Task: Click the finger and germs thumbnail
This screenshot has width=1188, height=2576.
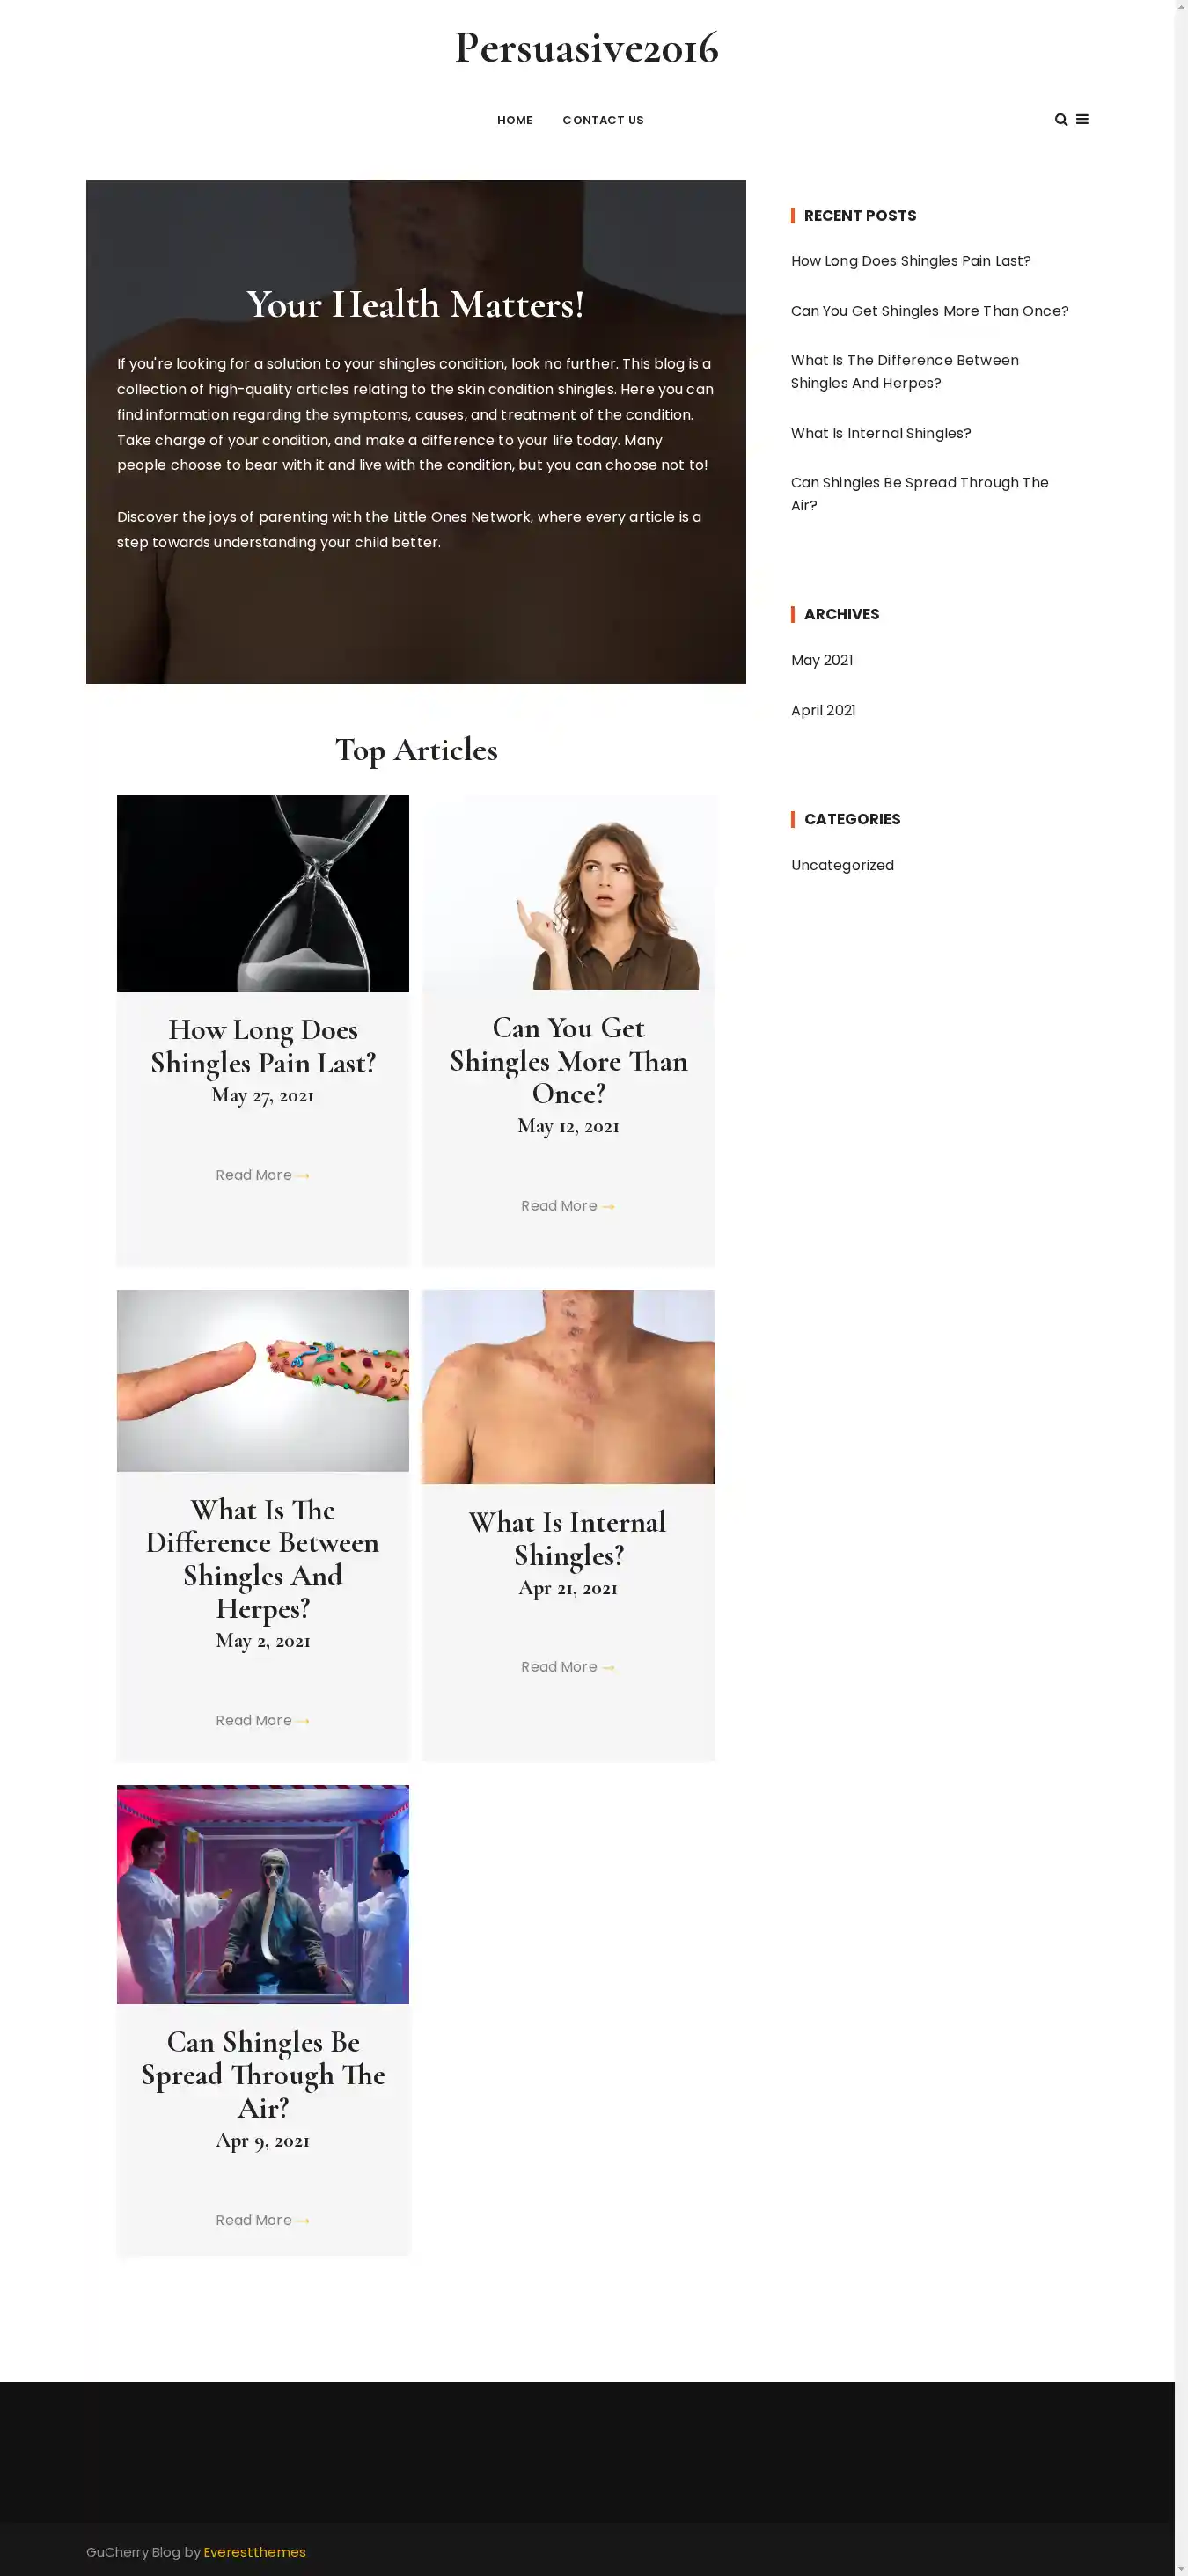Action: pyautogui.click(x=263, y=1380)
